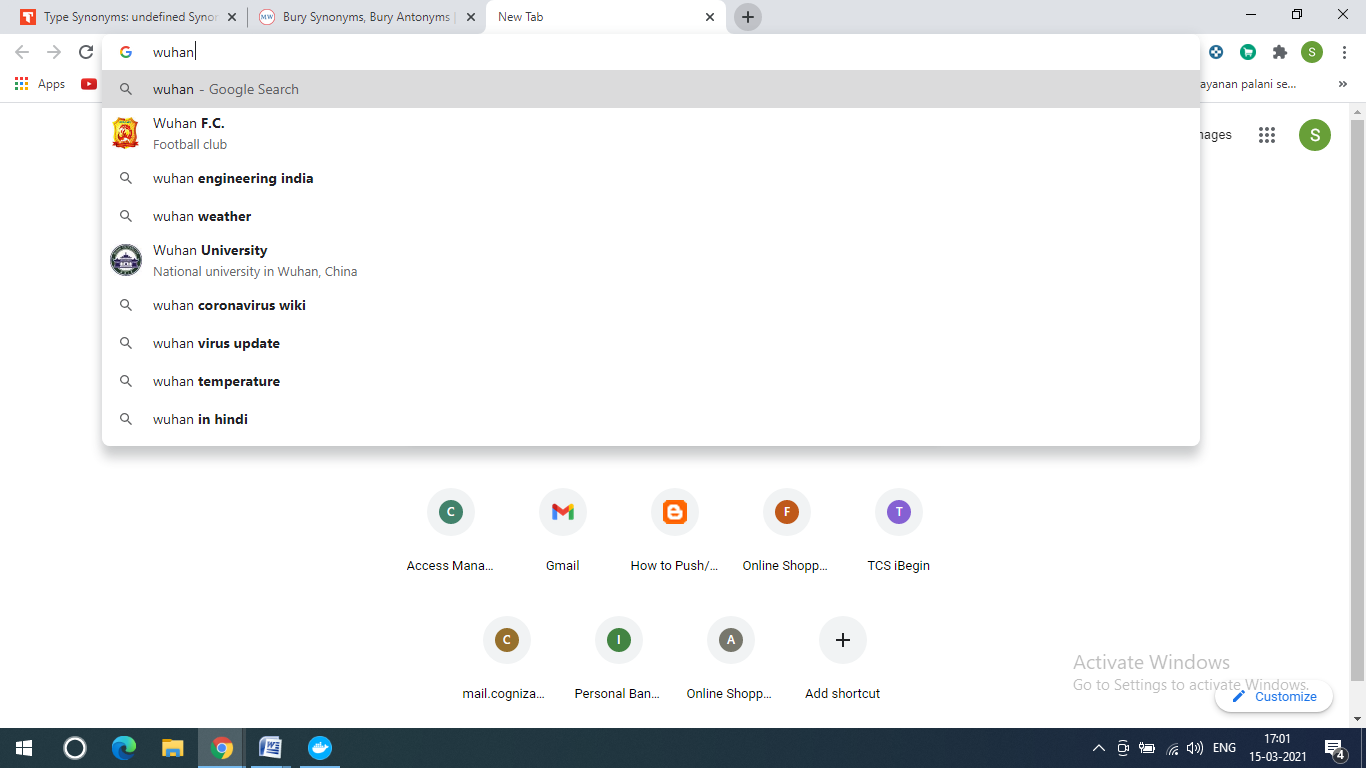Show hidden system tray icons
The height and width of the screenshot is (768, 1366).
coord(1098,748)
